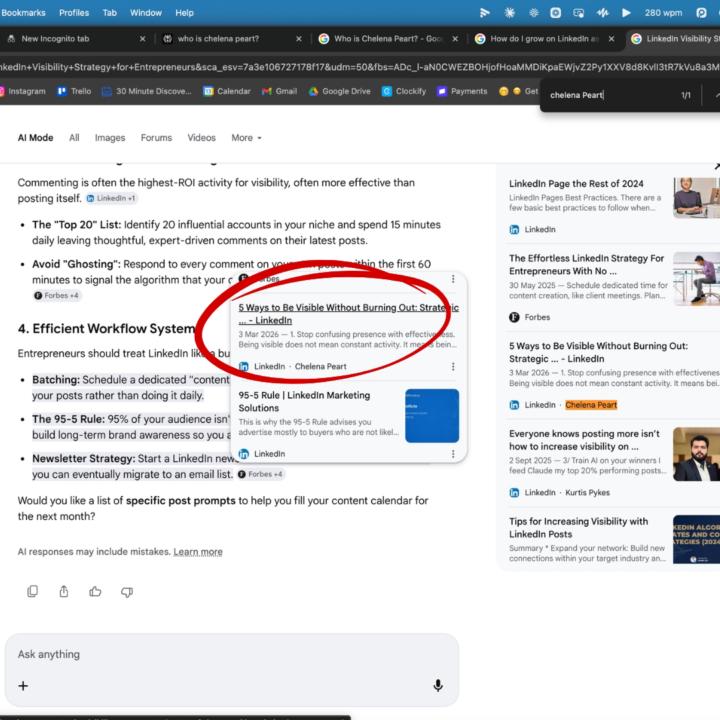Close the New Incognito tab
This screenshot has width=720, height=720.
pos(142,39)
